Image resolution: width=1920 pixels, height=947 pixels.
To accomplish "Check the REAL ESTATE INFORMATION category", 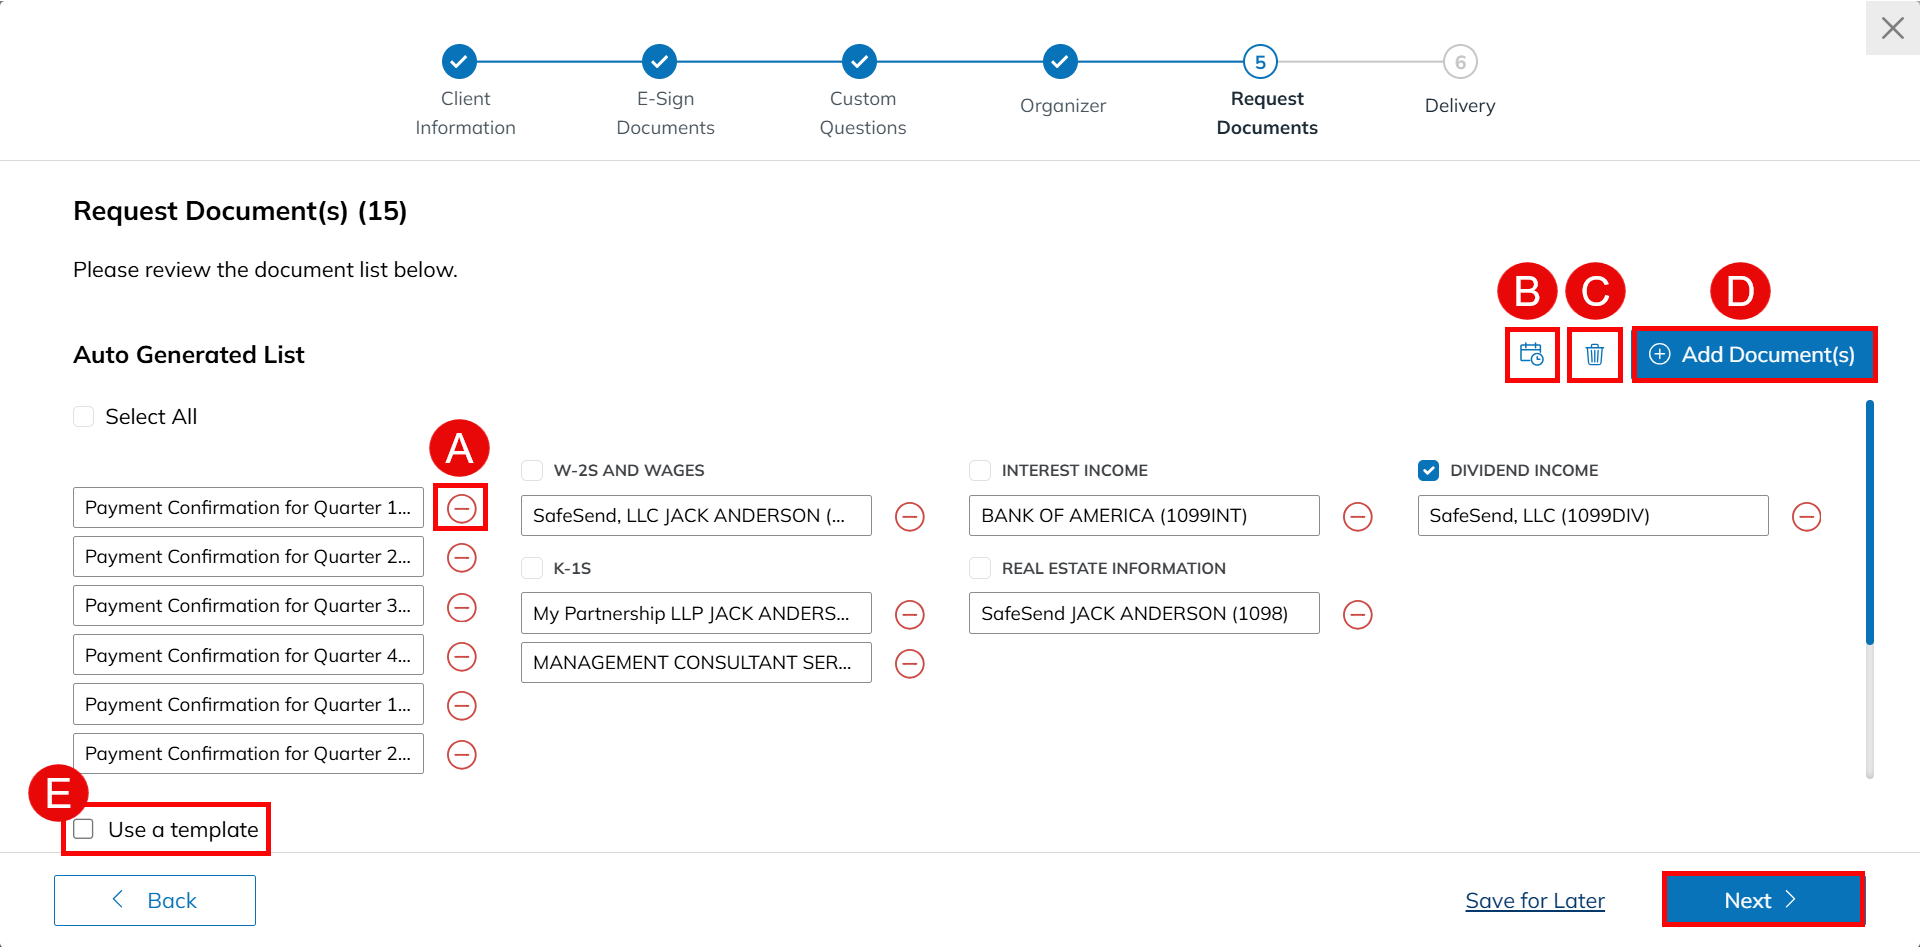I will [980, 568].
